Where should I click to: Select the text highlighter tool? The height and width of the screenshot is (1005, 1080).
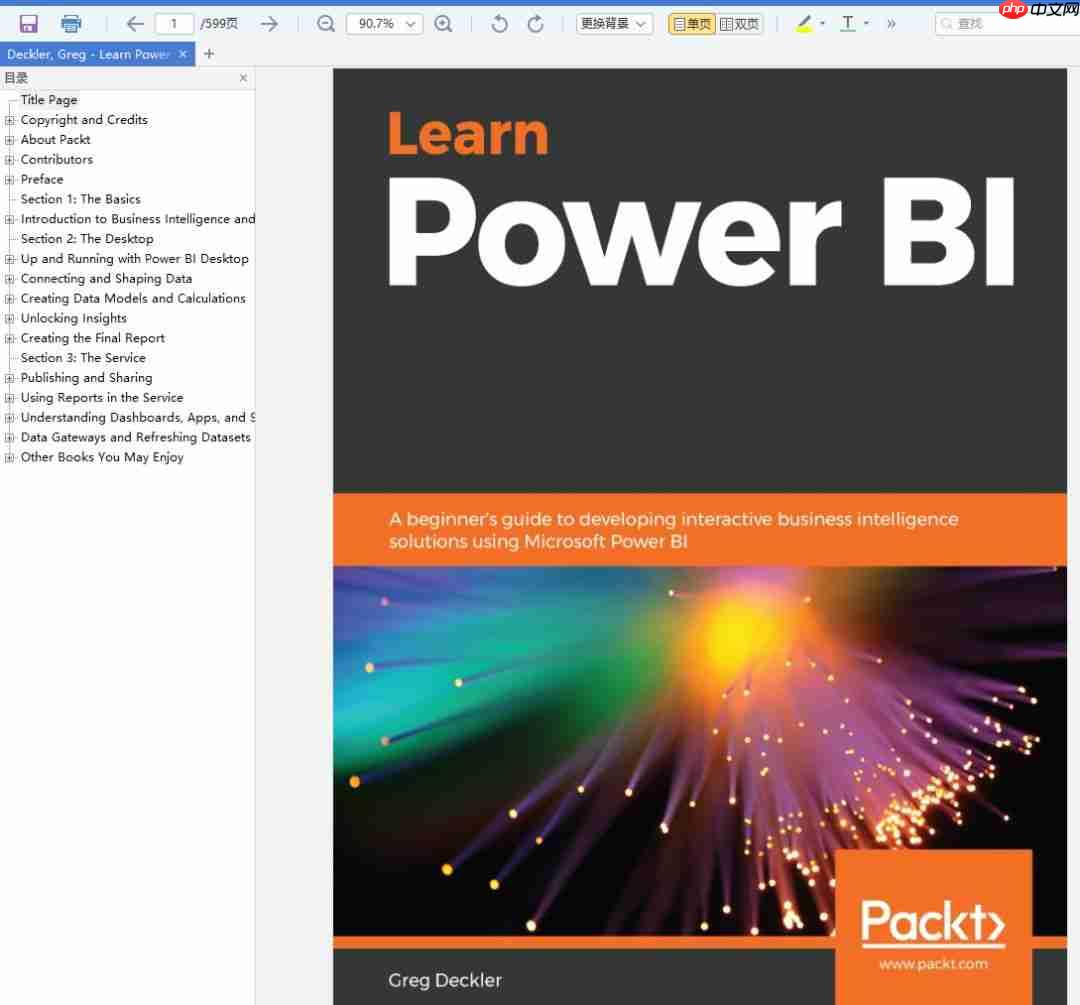[804, 22]
